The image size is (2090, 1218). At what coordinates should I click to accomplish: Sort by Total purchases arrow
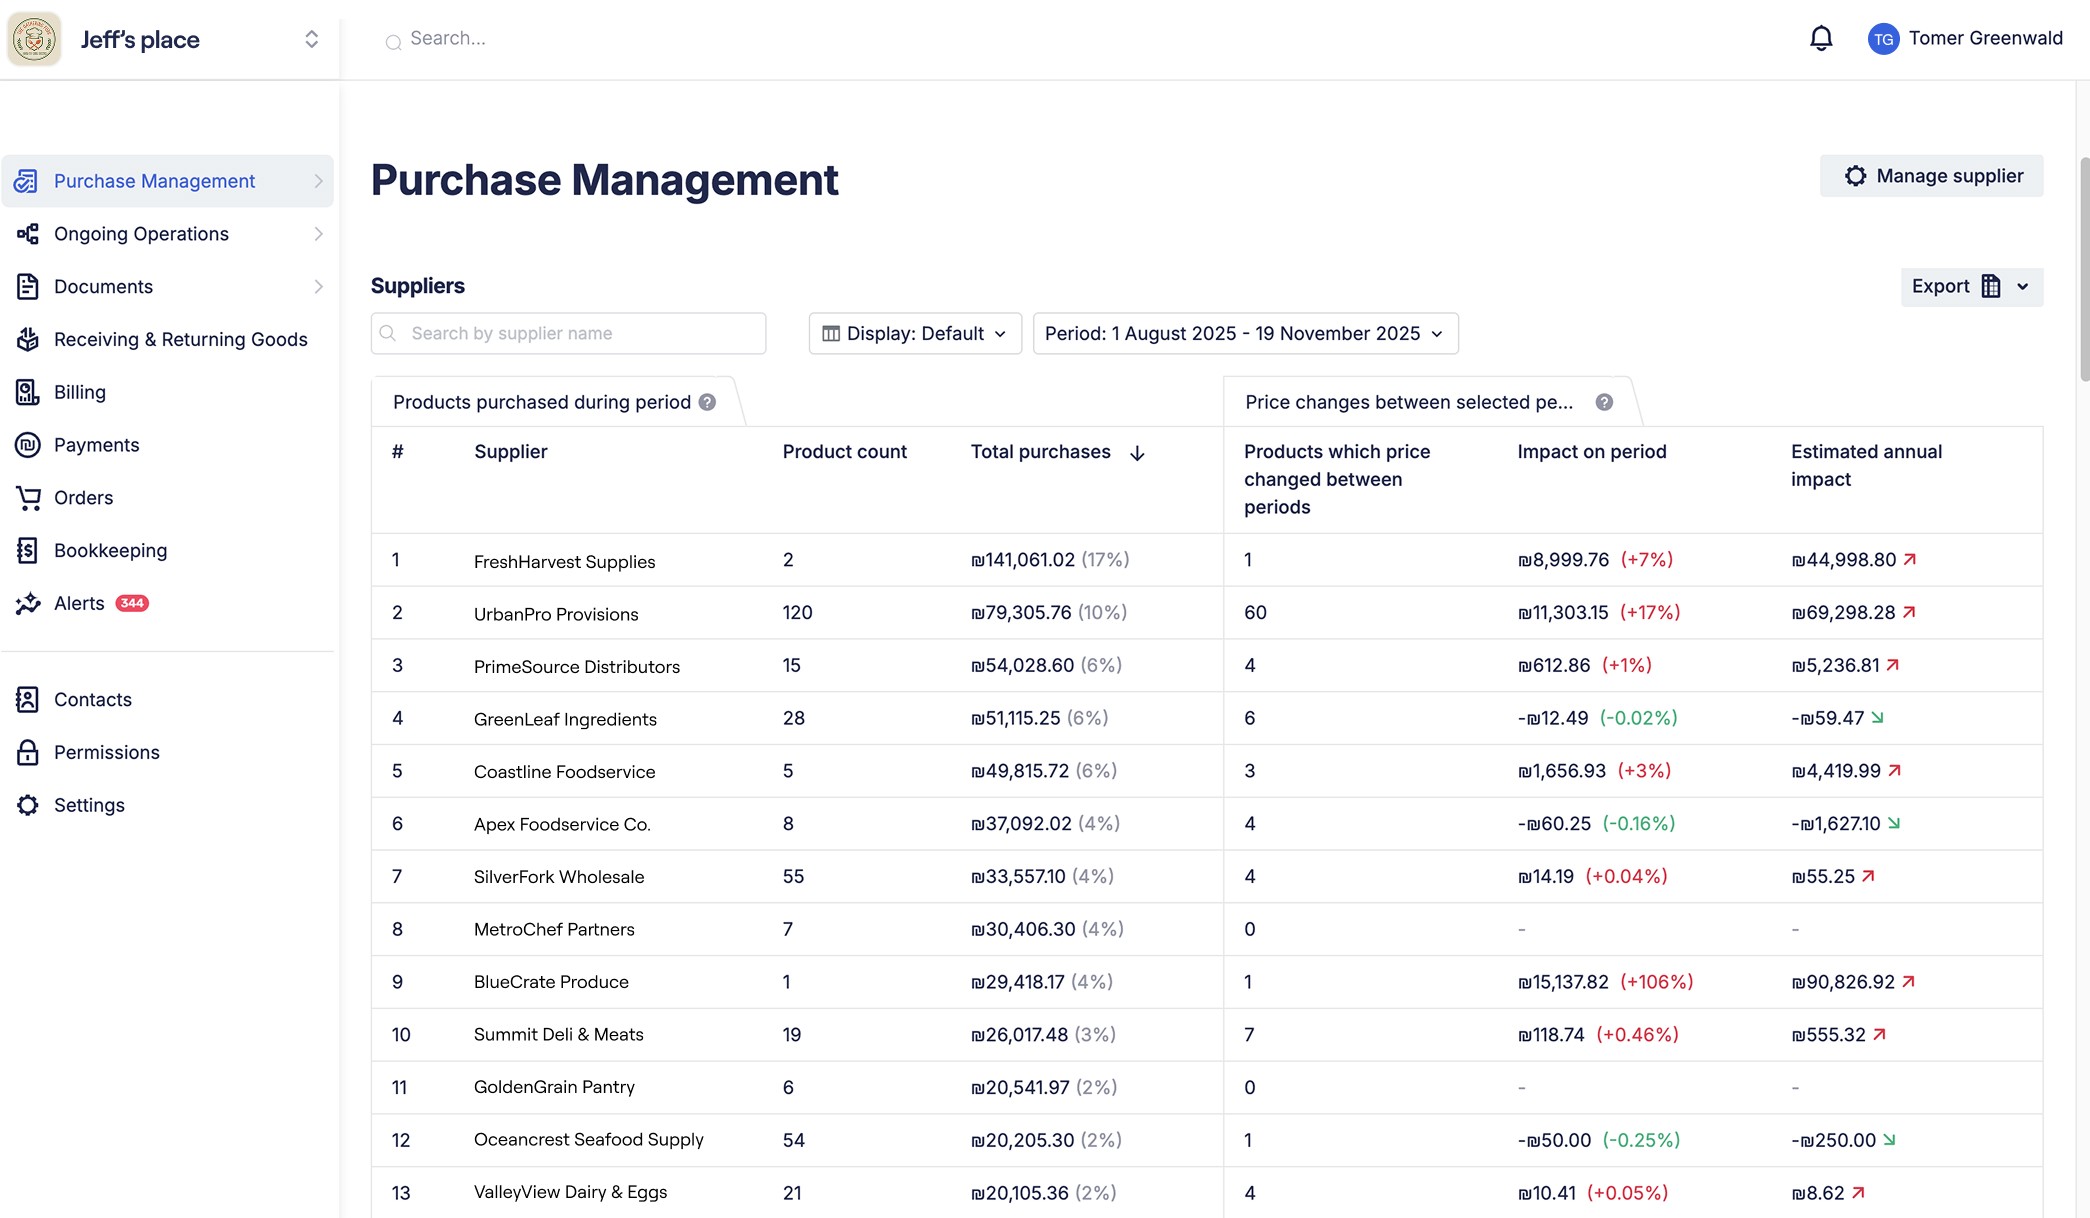coord(1137,453)
